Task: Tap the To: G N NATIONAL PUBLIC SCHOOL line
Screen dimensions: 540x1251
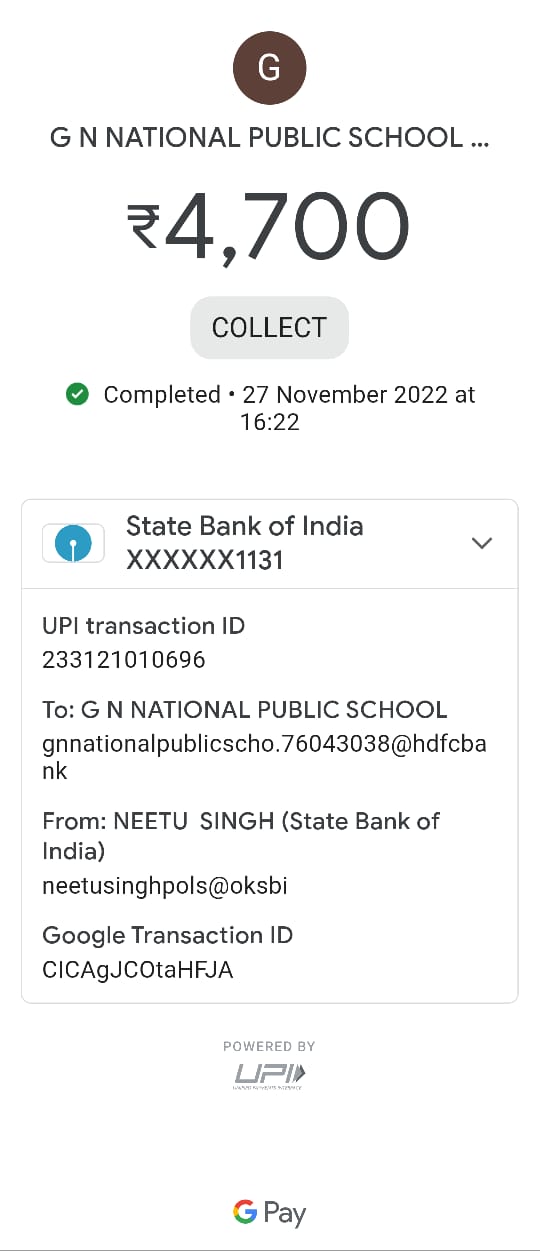Action: coord(245,710)
